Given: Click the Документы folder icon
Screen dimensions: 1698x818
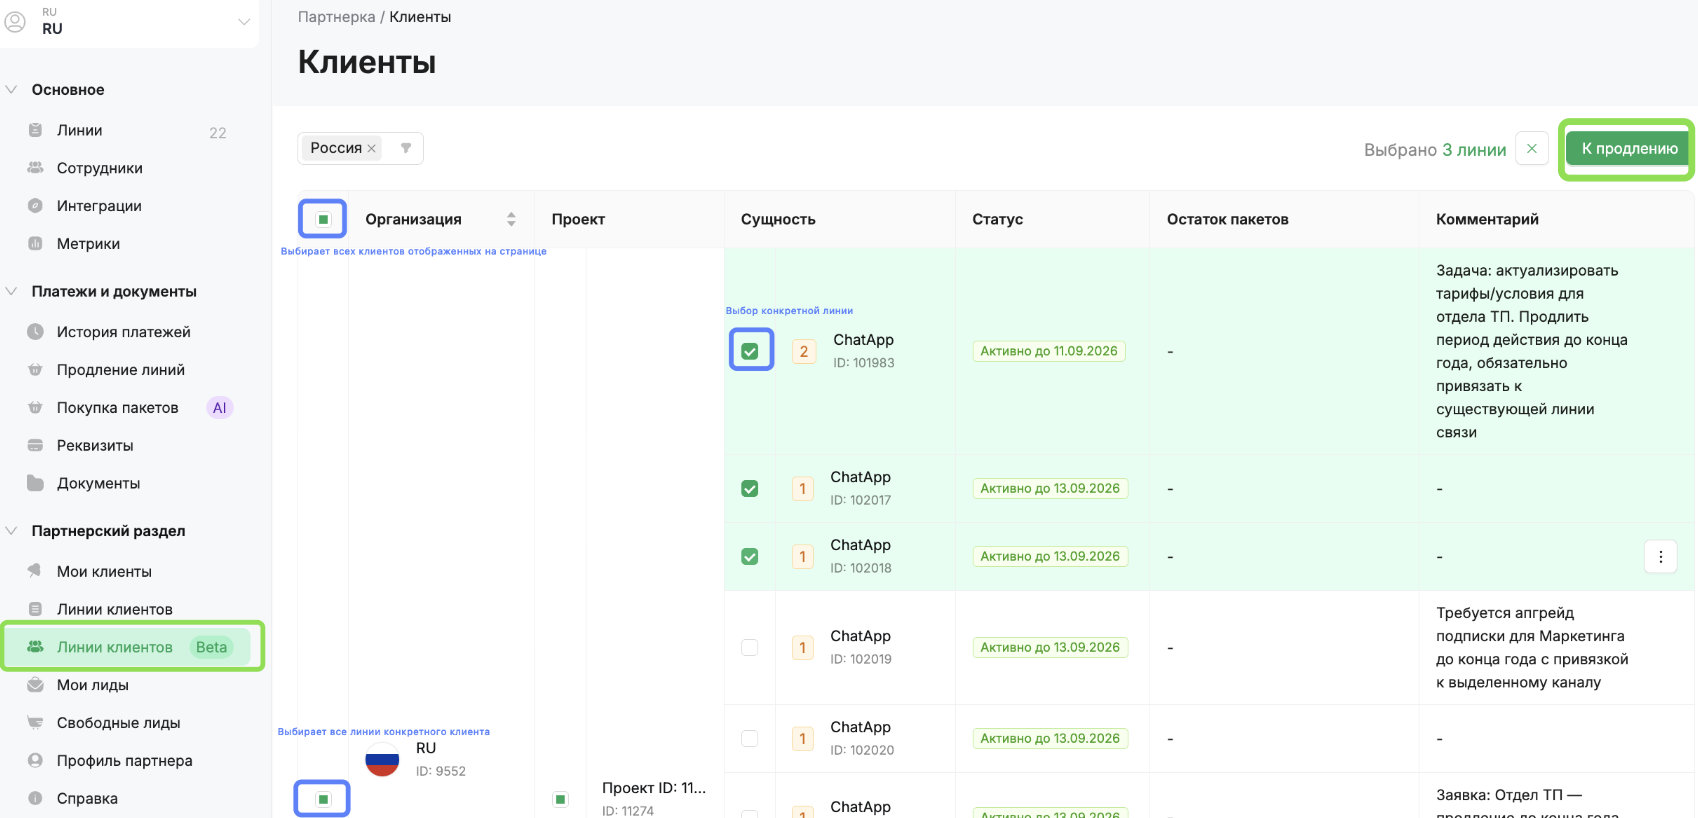Looking at the screenshot, I should [36, 484].
